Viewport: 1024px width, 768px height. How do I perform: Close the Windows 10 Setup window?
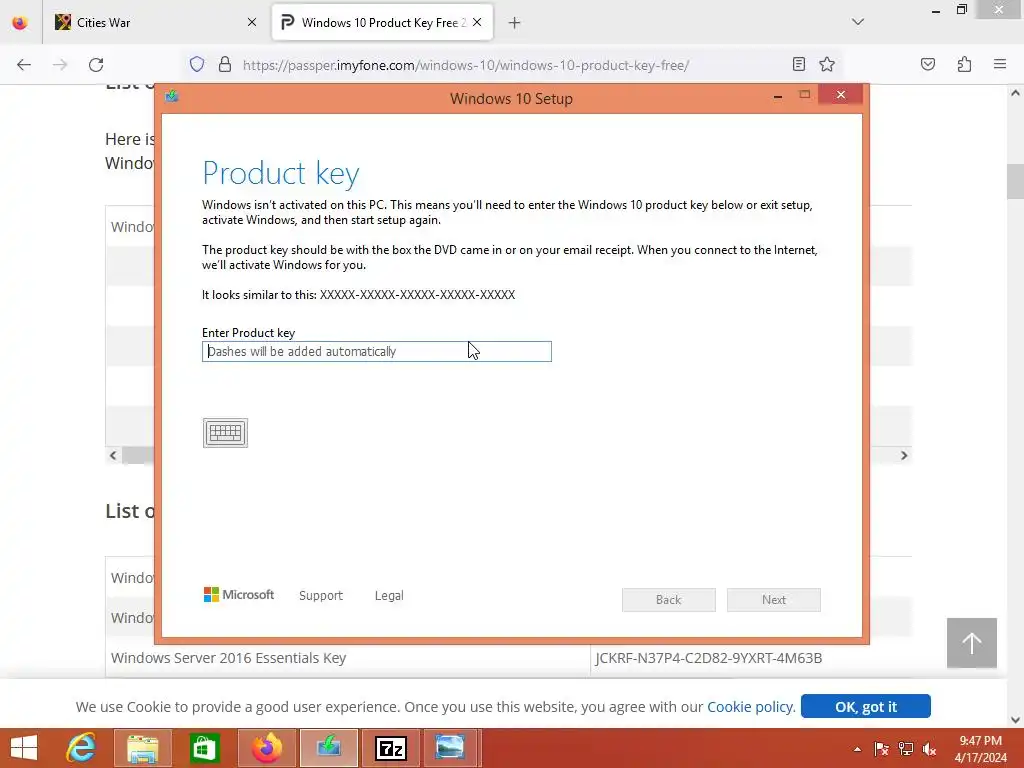click(840, 95)
